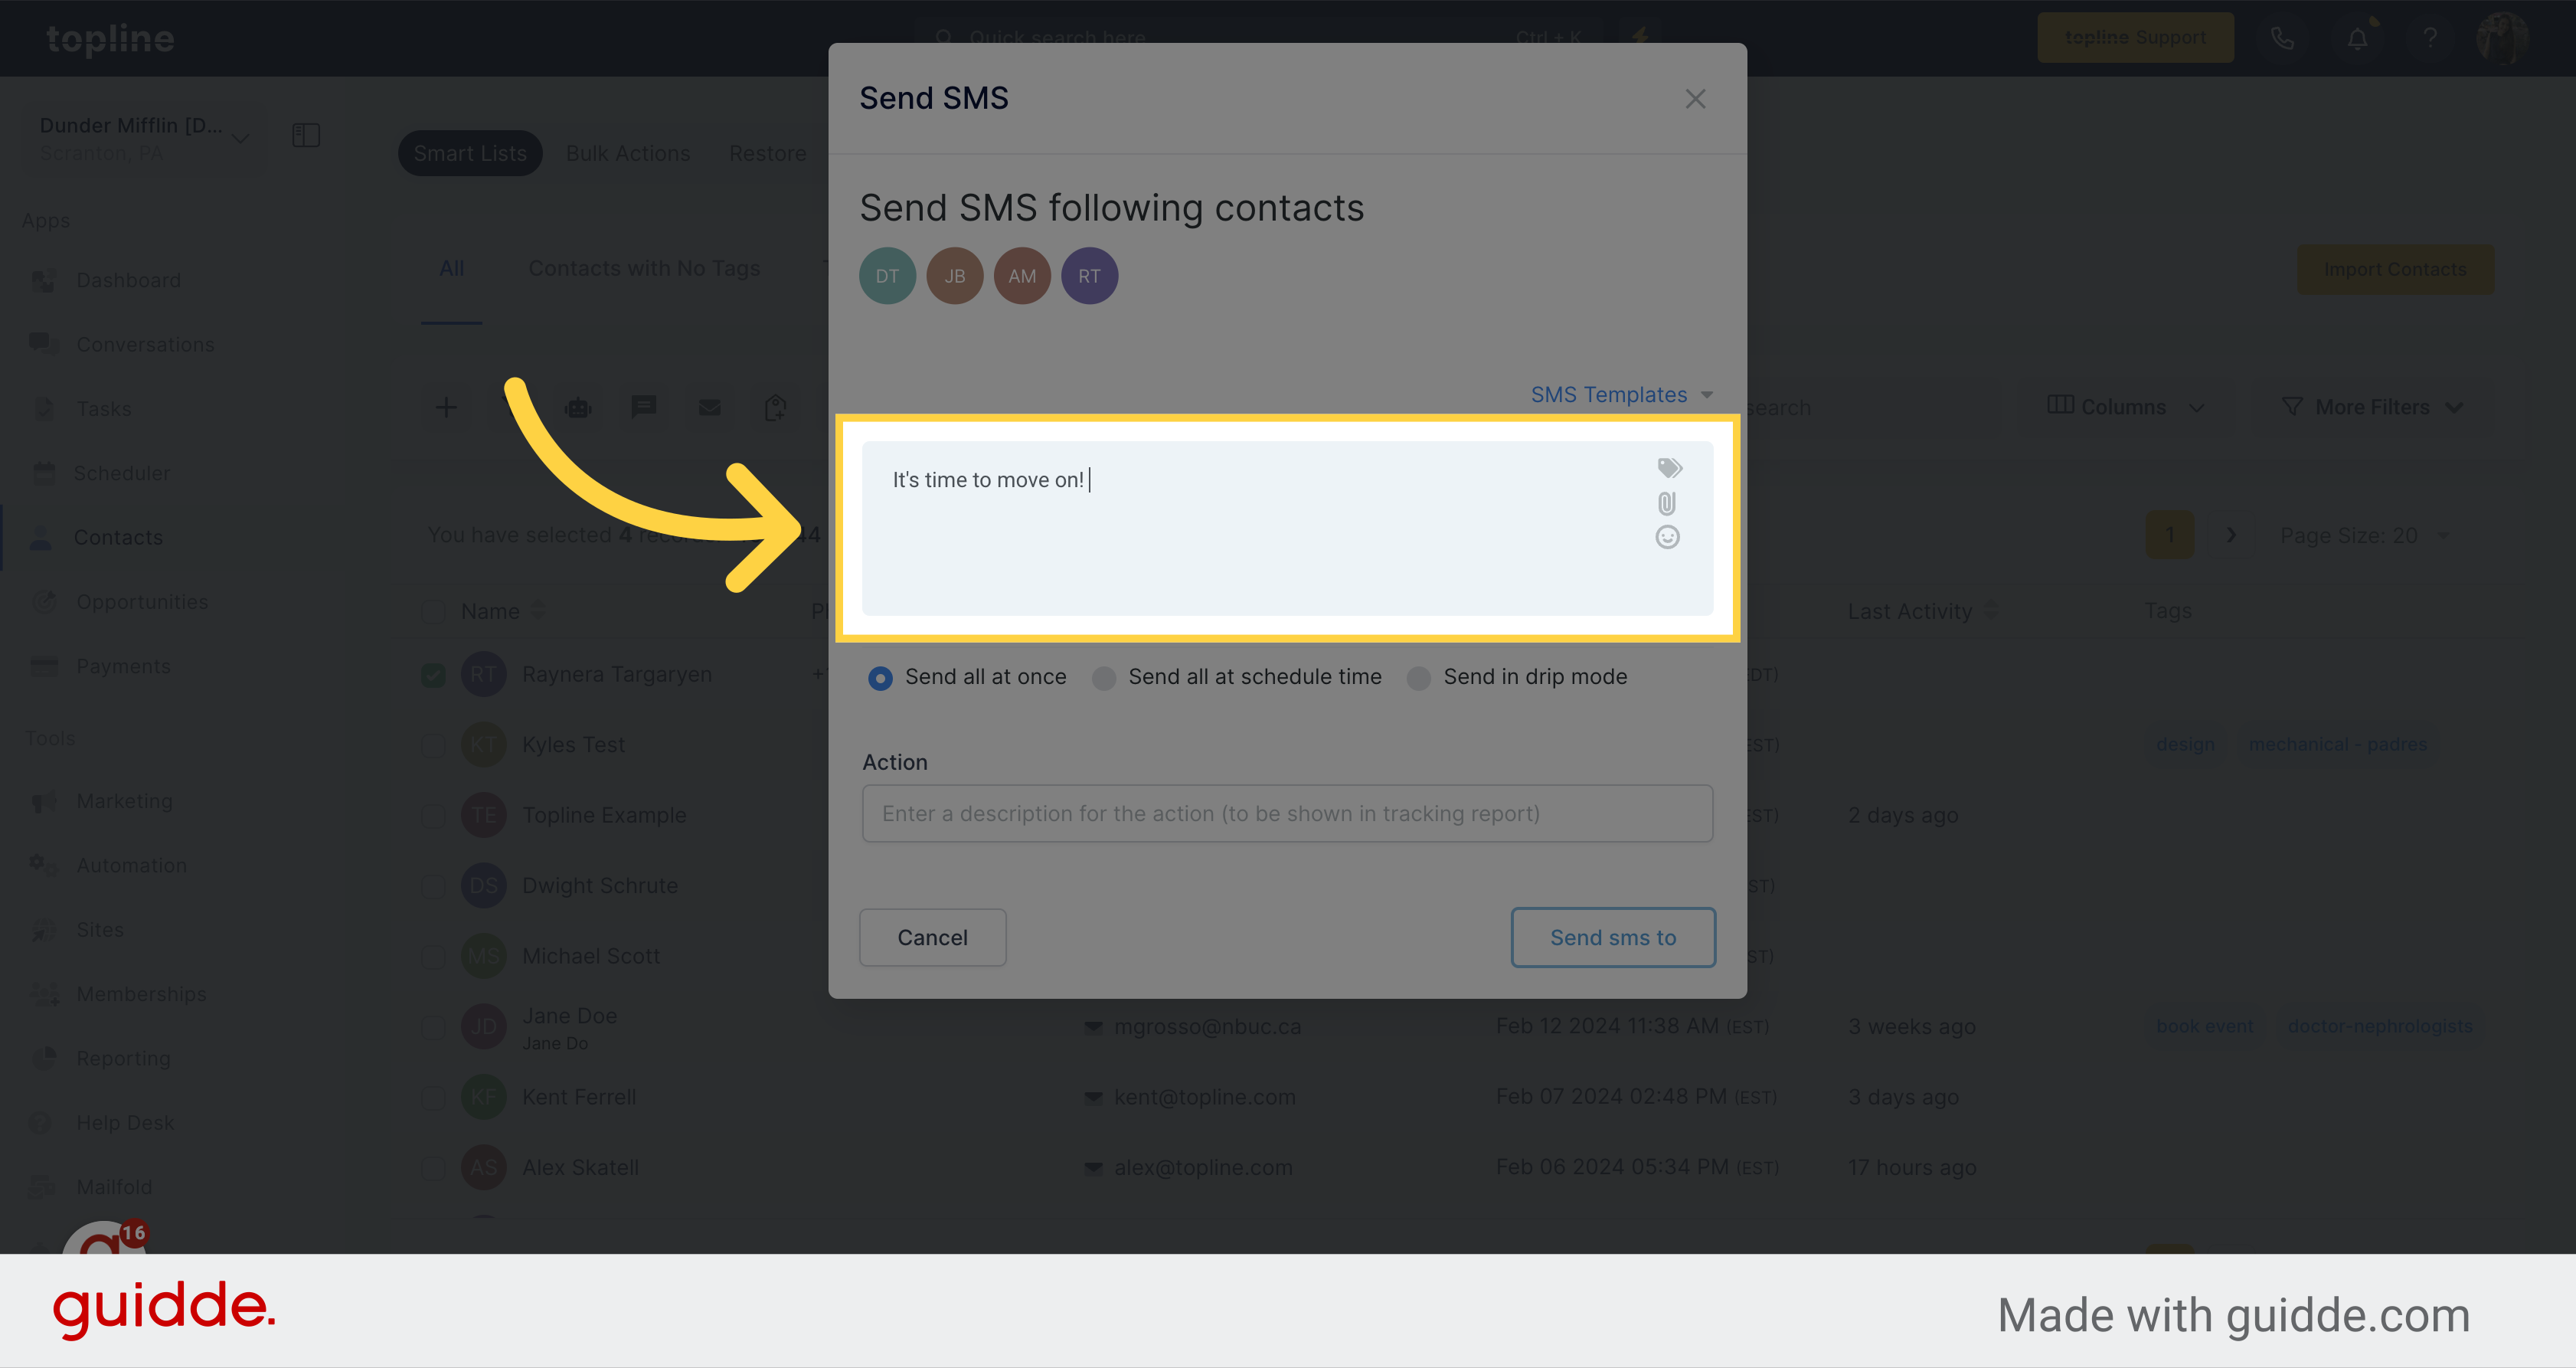Image resolution: width=2576 pixels, height=1368 pixels.
Task: Select Send all at once radio button
Action: [879, 676]
